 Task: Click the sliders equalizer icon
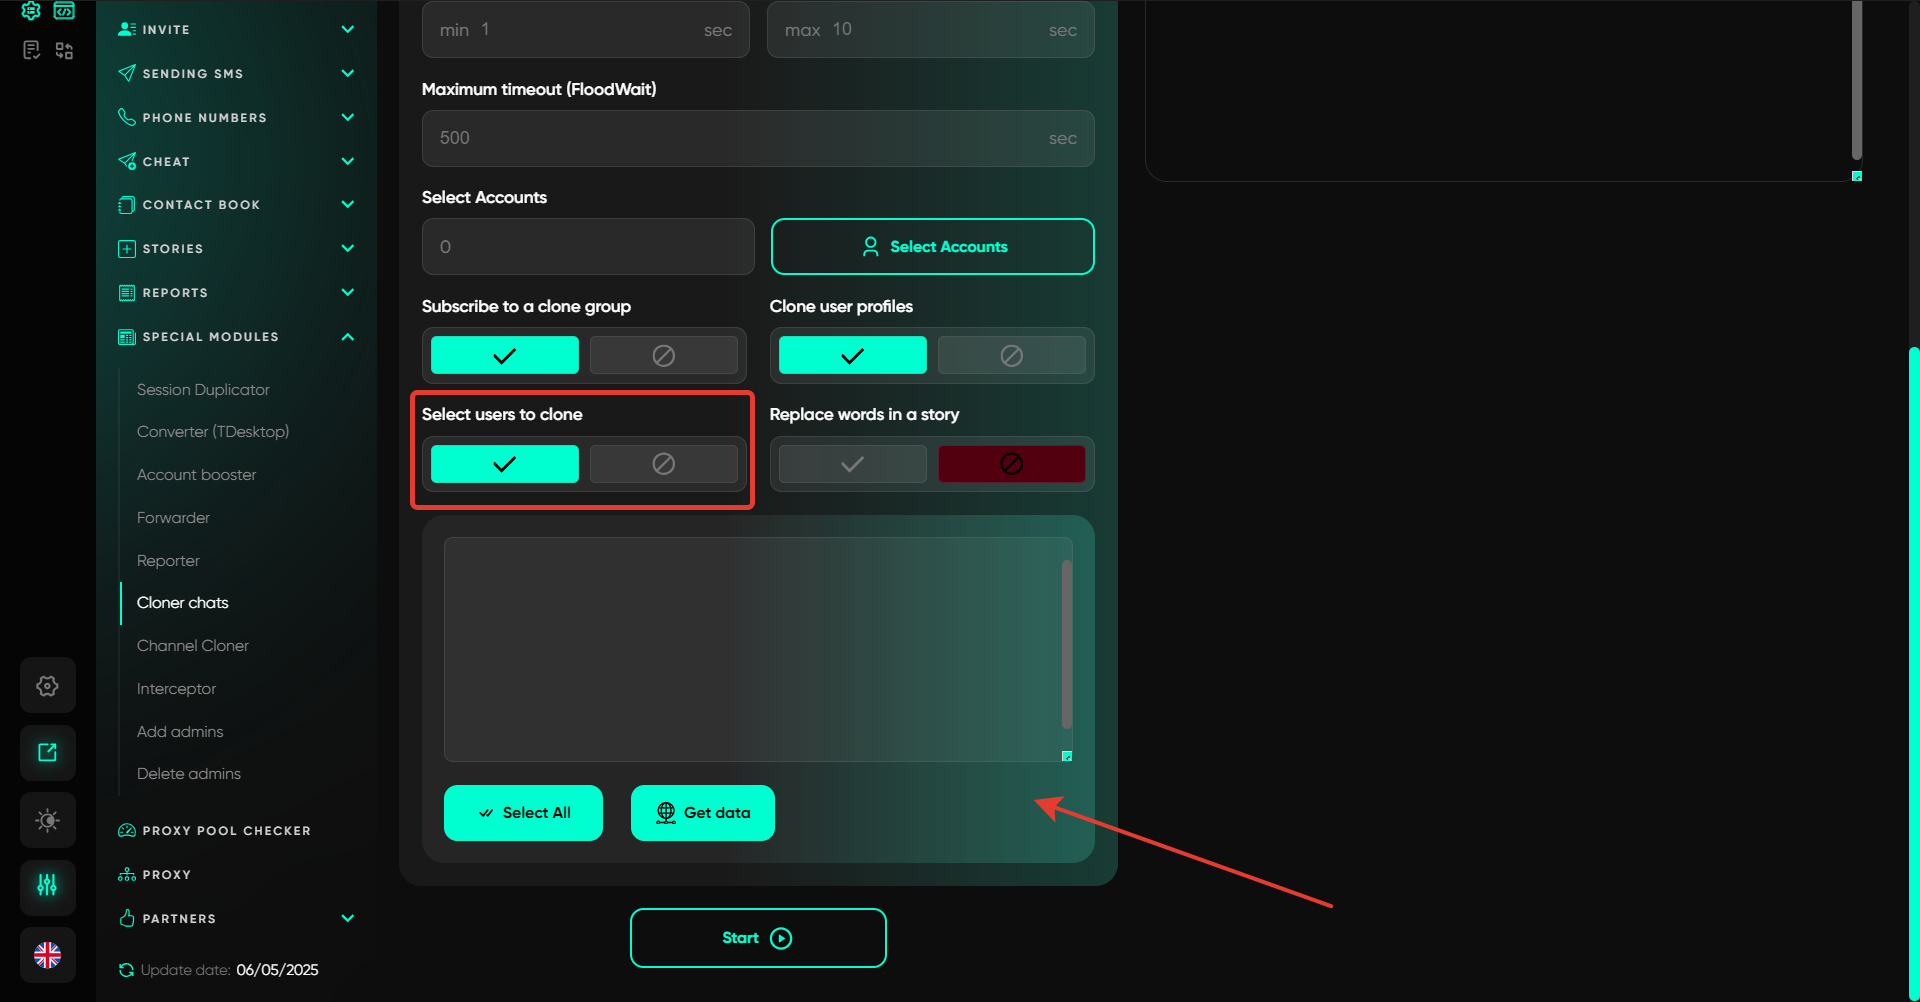click(47, 886)
